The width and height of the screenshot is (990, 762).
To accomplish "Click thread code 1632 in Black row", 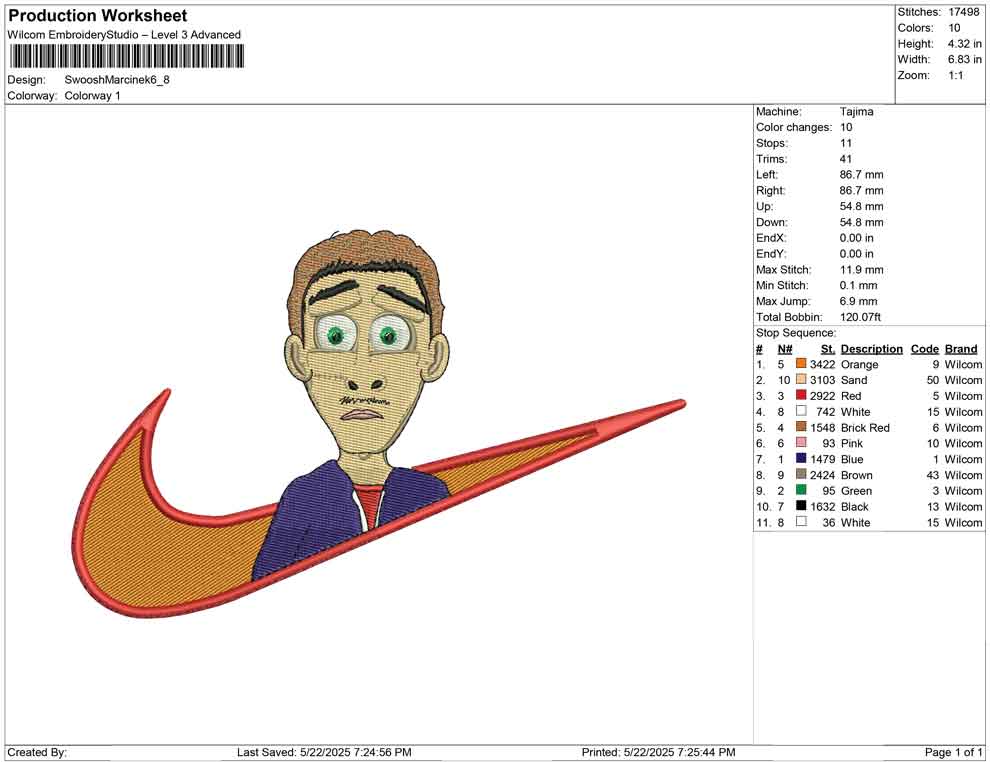I will pos(822,506).
